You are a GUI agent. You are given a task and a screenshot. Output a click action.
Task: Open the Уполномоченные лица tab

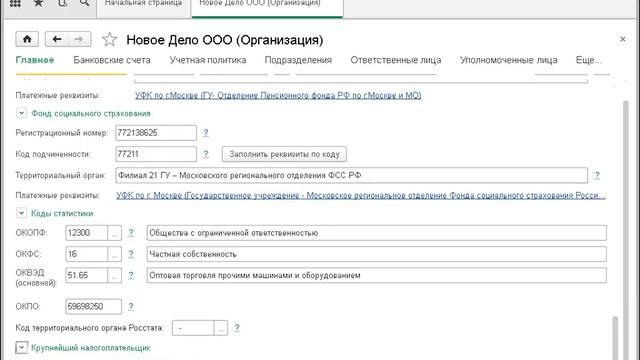coord(509,60)
